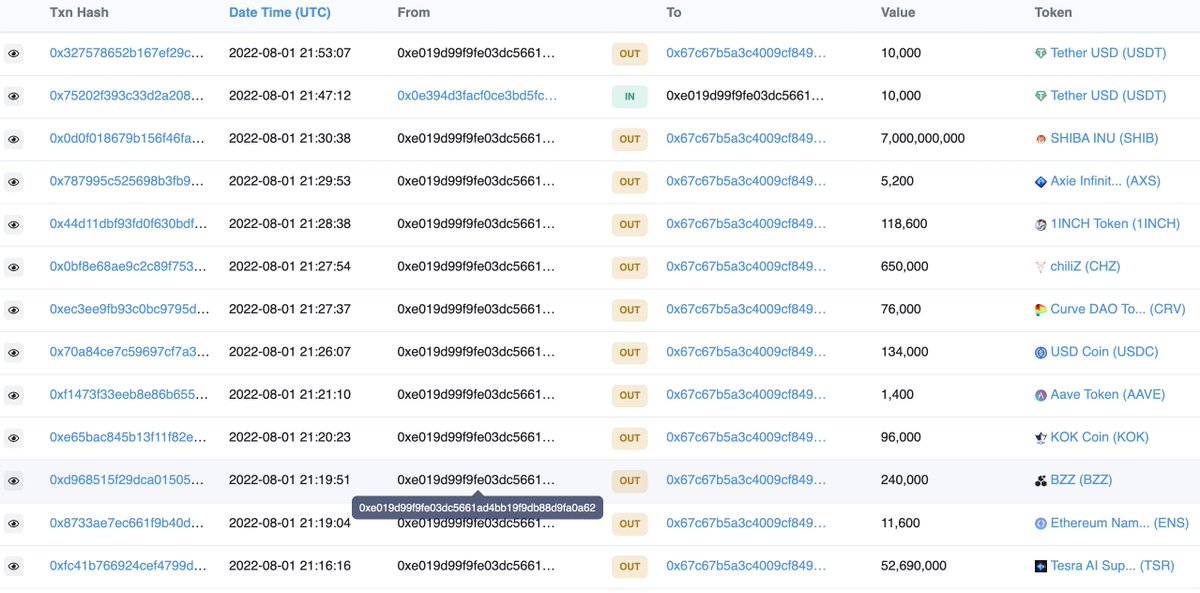Open the 1INCH Token (1INCH) link

[x=1115, y=224]
